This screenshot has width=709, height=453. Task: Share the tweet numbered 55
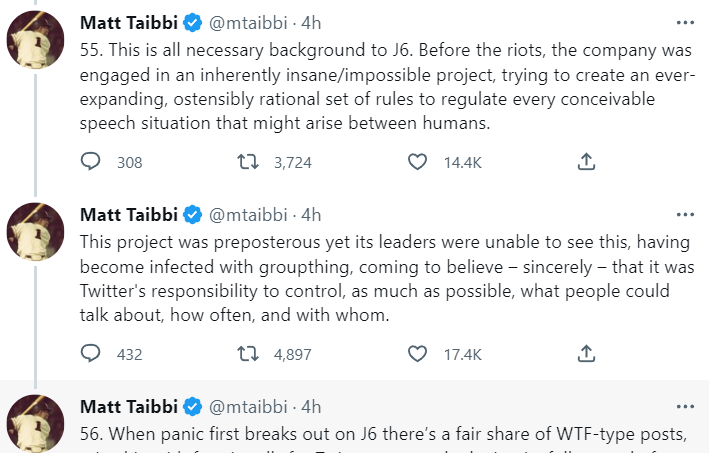pyautogui.click(x=587, y=162)
